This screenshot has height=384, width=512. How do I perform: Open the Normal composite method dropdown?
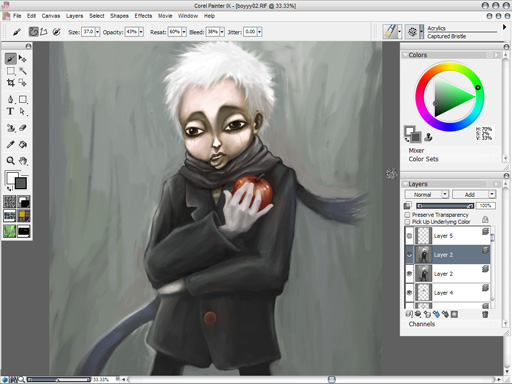point(427,194)
